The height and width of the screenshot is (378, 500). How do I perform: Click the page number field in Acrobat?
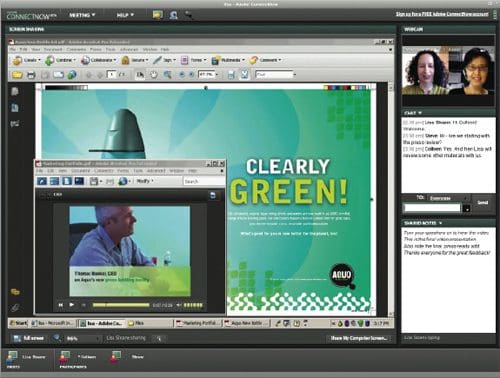click(111, 74)
